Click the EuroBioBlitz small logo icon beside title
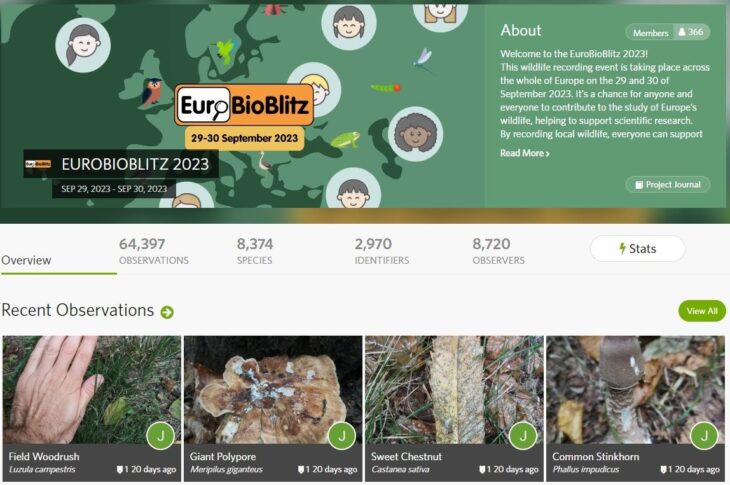Screen dimensions: 730x485 pyautogui.click(x=38, y=164)
